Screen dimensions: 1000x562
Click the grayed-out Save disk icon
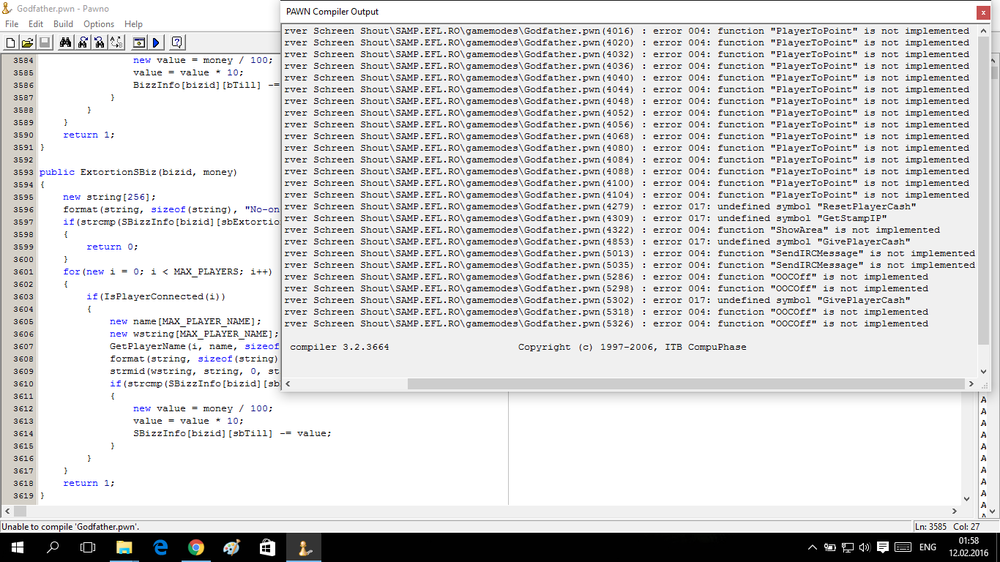[x=44, y=43]
